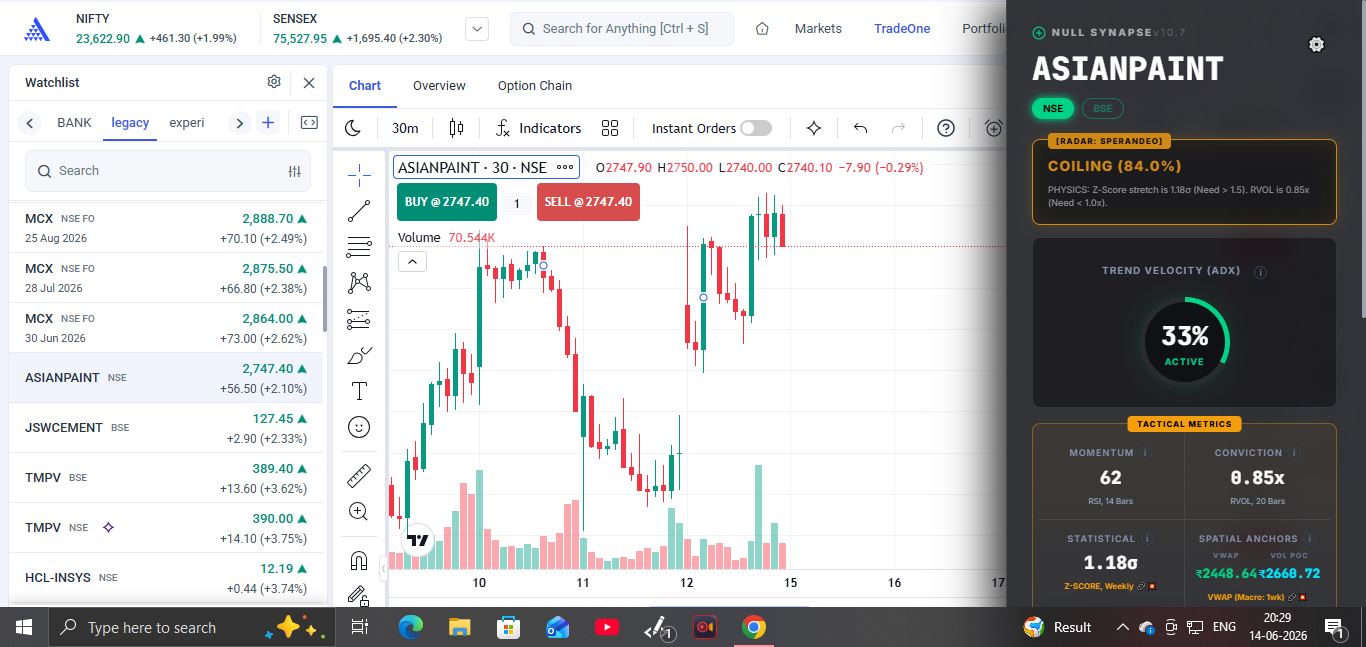Switch to dark mode moon icon
Viewport: 1366px width, 647px height.
353,128
